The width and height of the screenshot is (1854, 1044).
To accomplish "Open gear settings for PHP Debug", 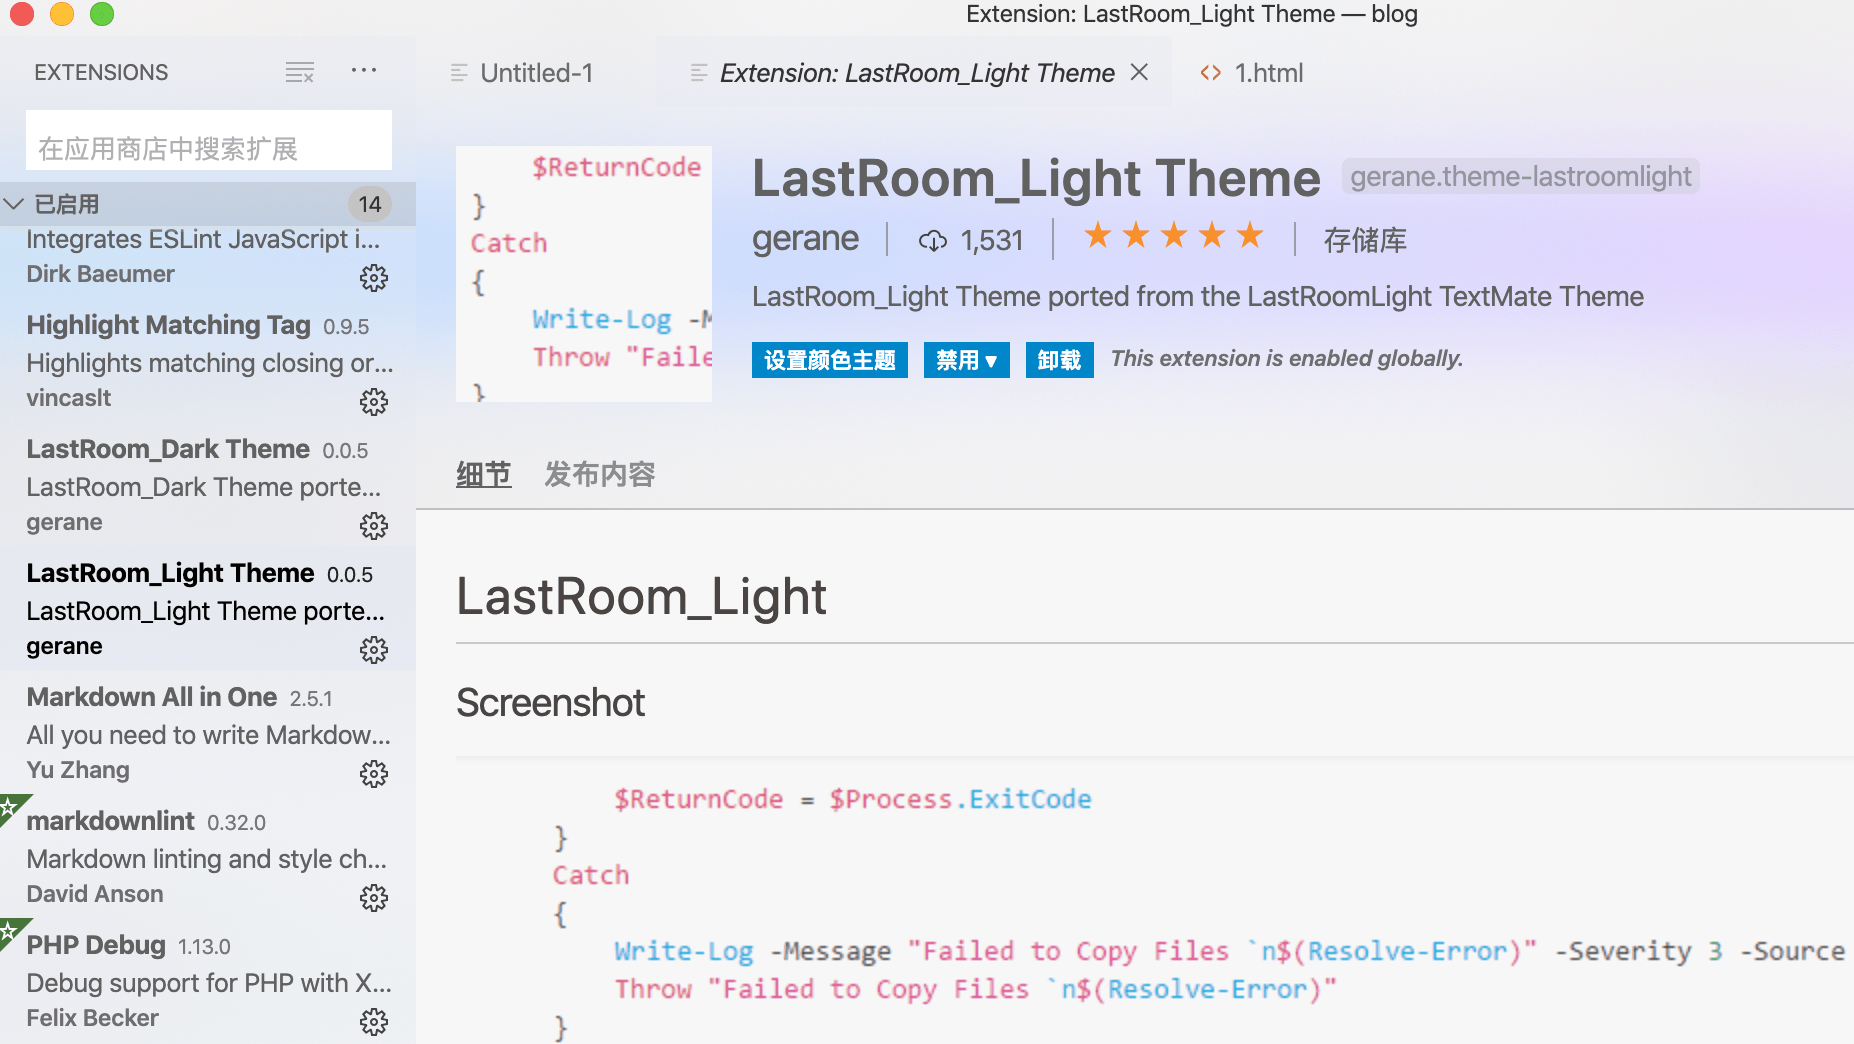I will tap(374, 1022).
